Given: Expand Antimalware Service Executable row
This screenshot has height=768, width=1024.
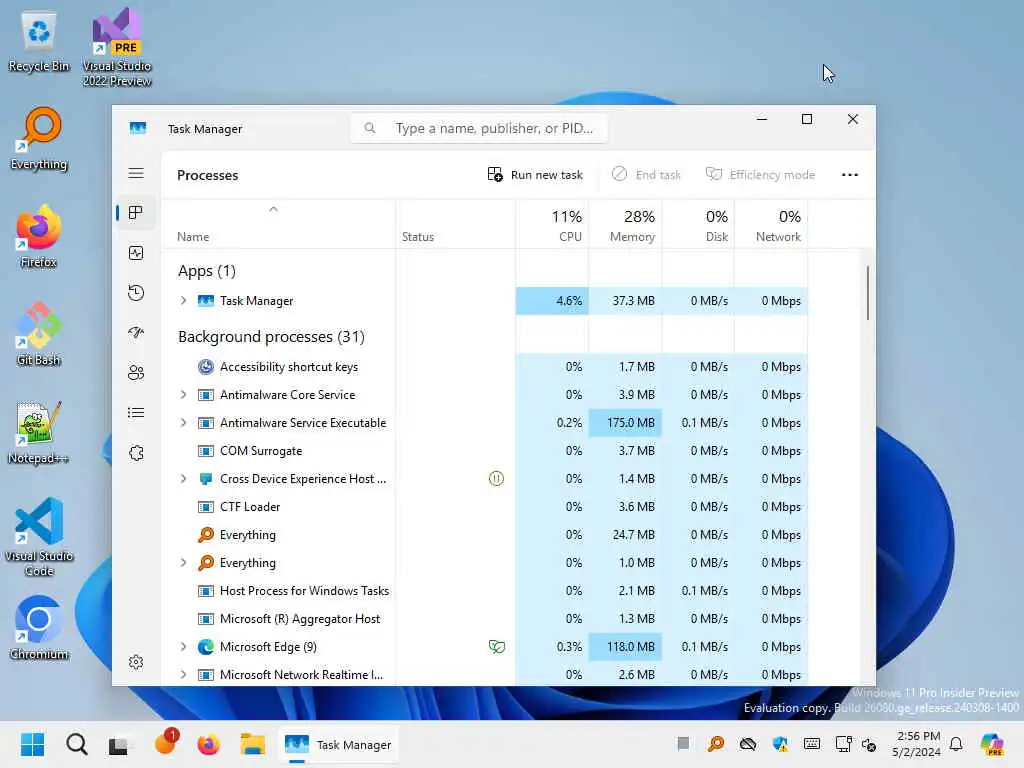Looking at the screenshot, I should (184, 423).
